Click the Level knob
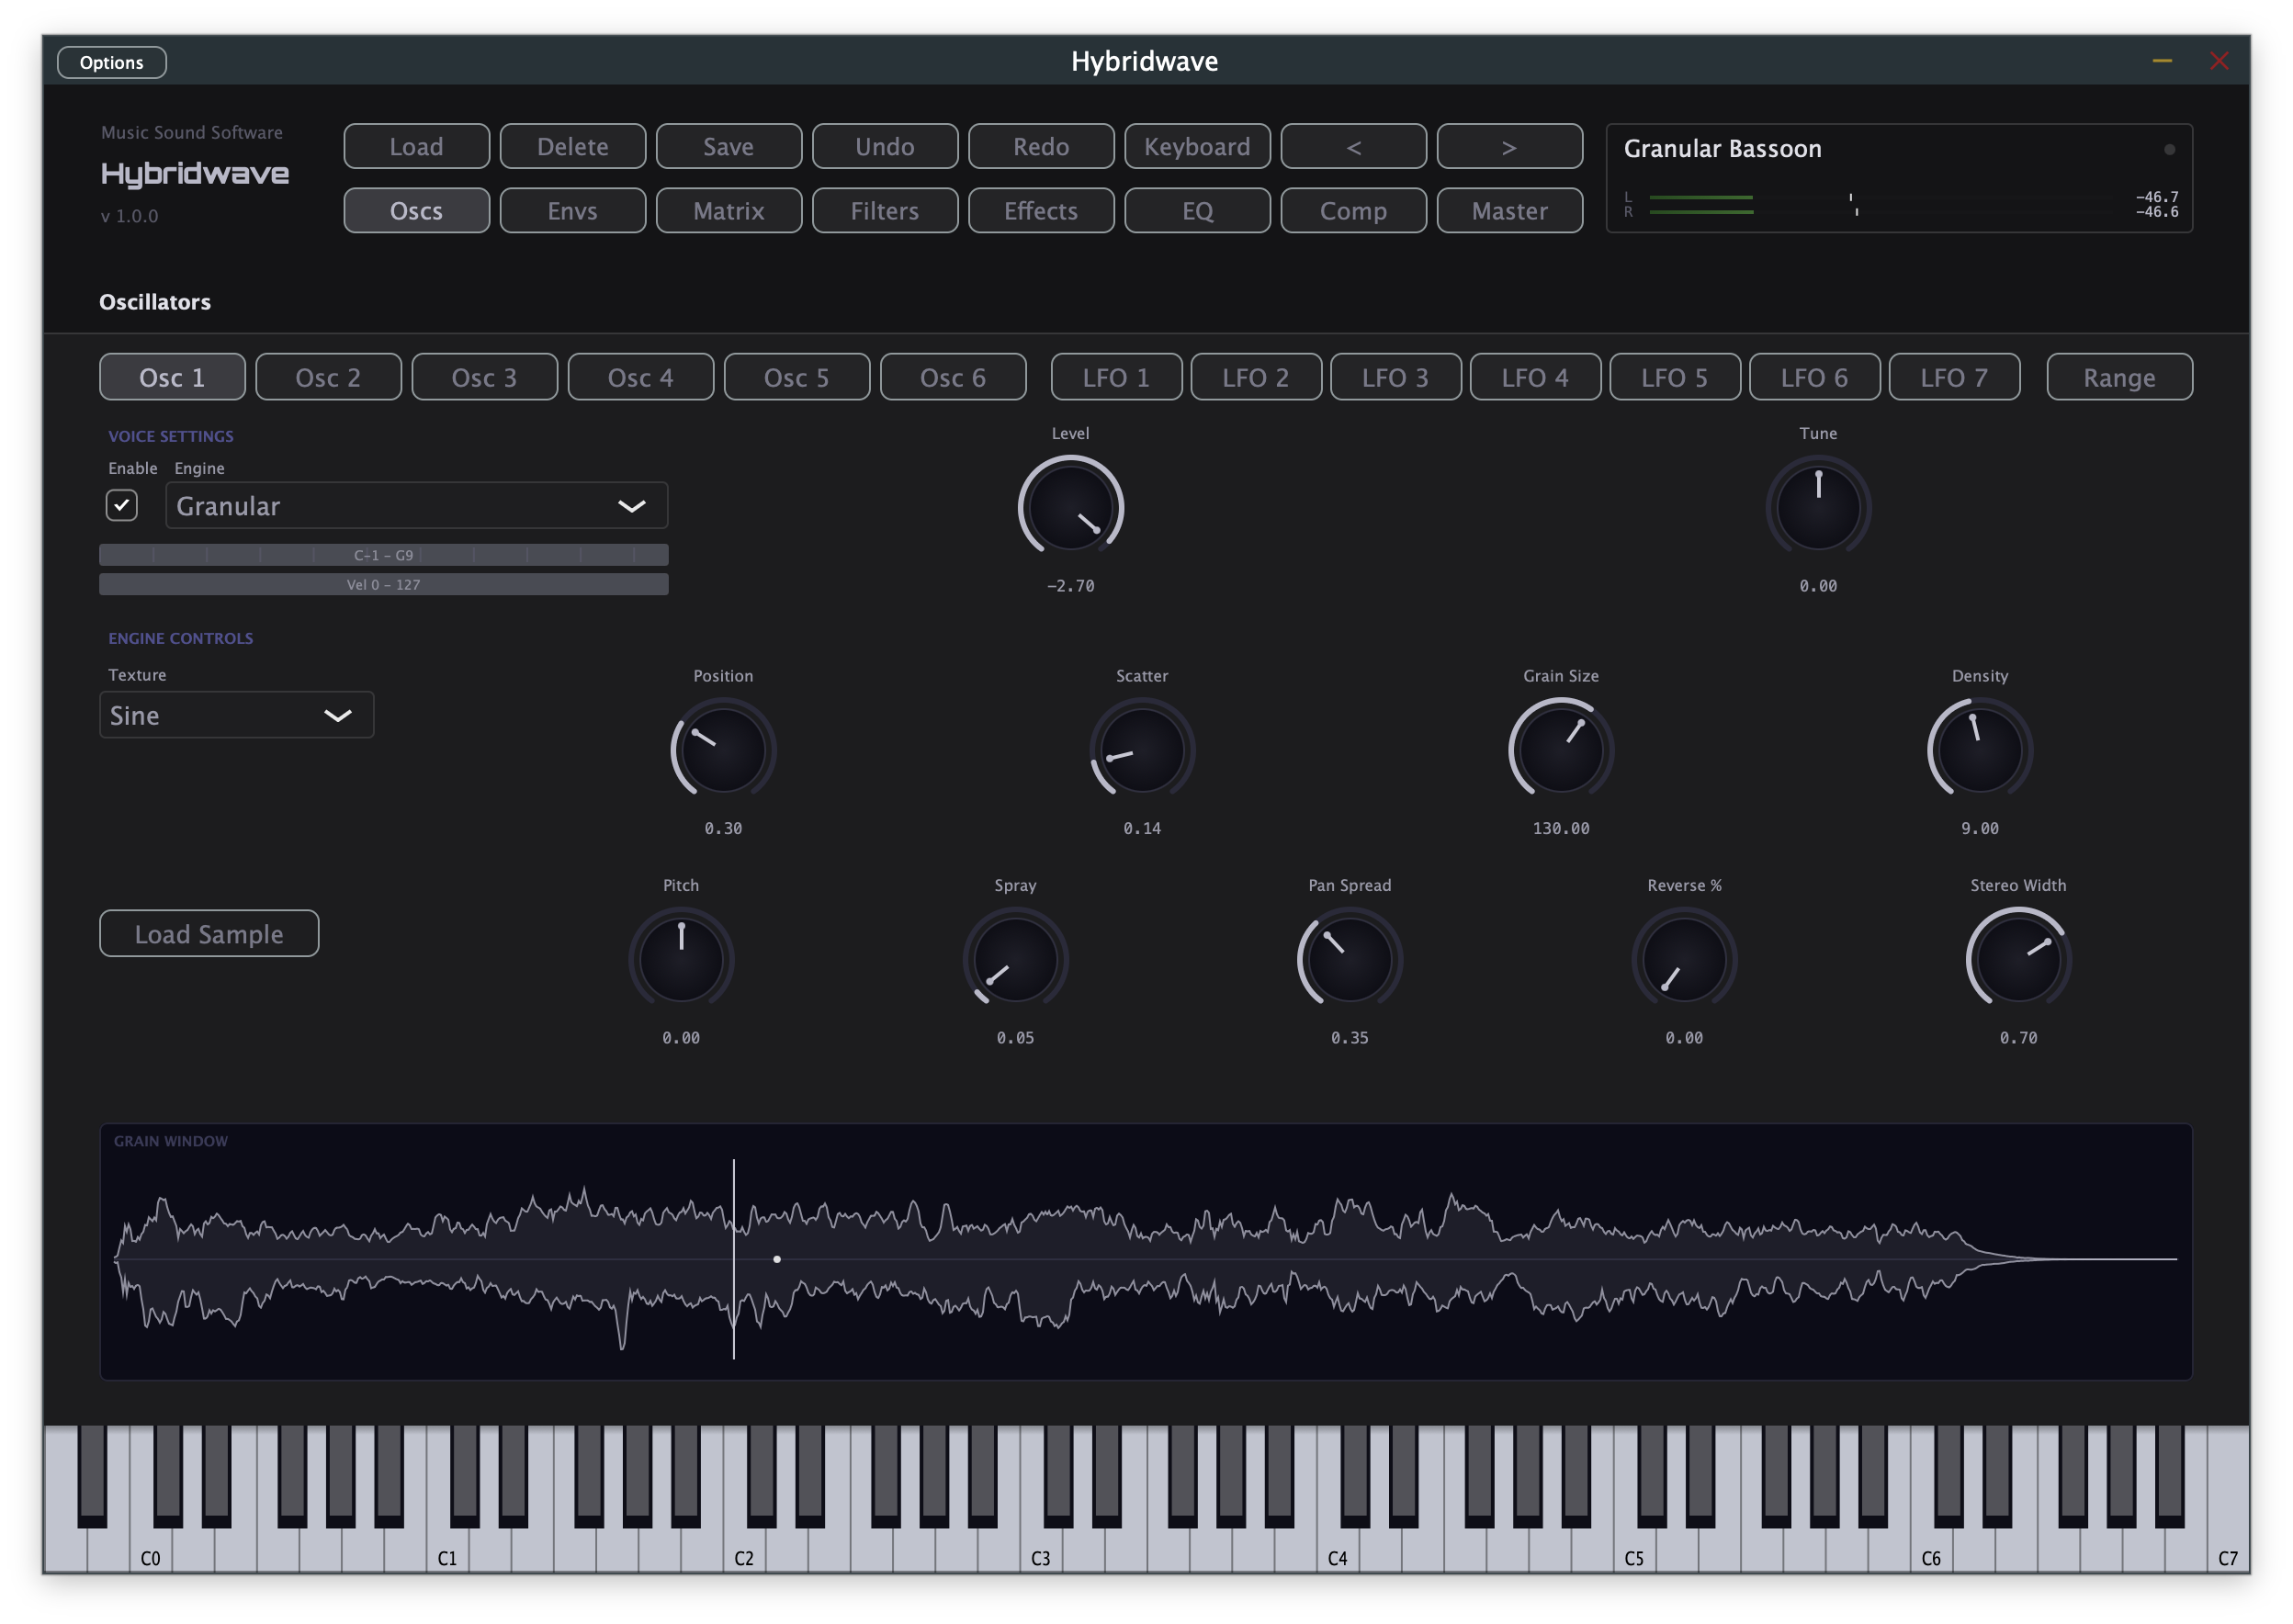Viewport: 2293px width, 1624px height. 1070,507
